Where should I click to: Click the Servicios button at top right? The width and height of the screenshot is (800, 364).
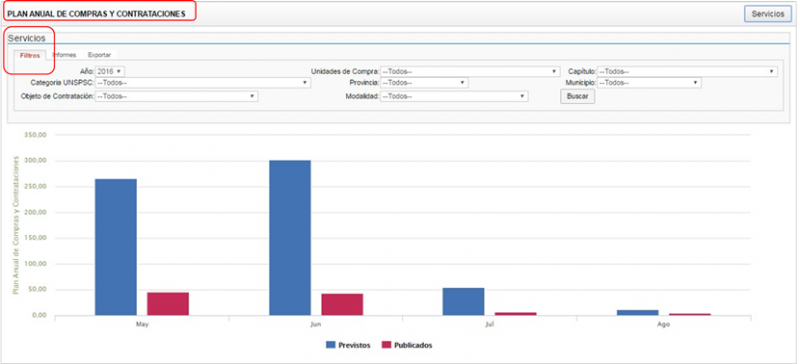tap(768, 14)
